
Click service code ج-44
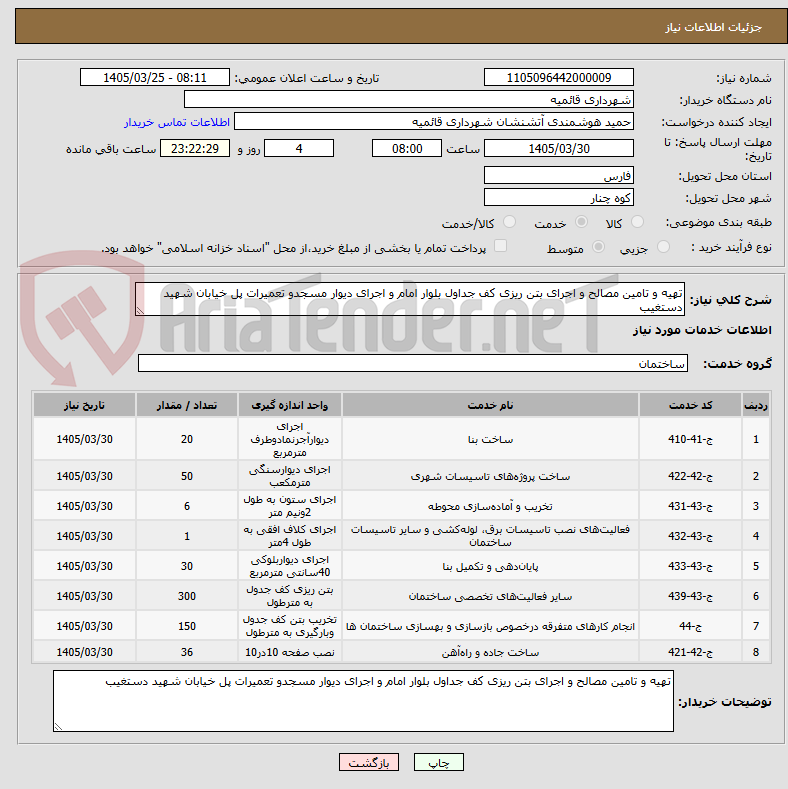click(690, 626)
